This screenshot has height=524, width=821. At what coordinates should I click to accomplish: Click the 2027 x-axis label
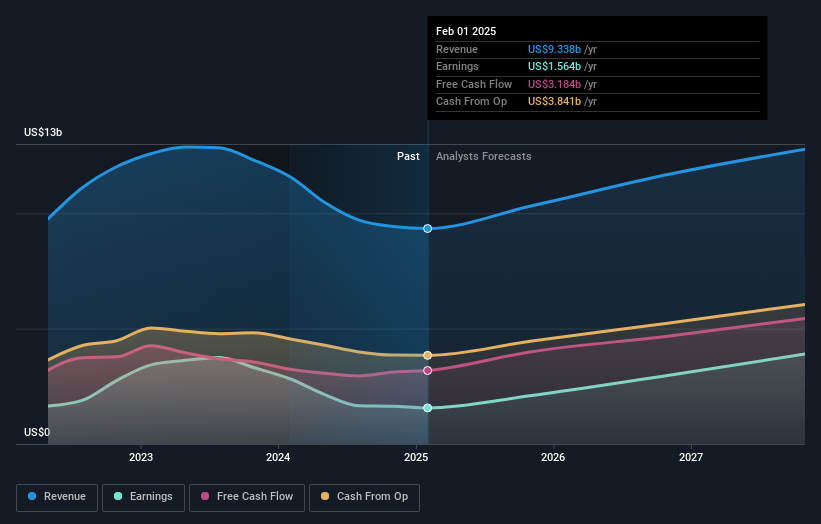691,457
